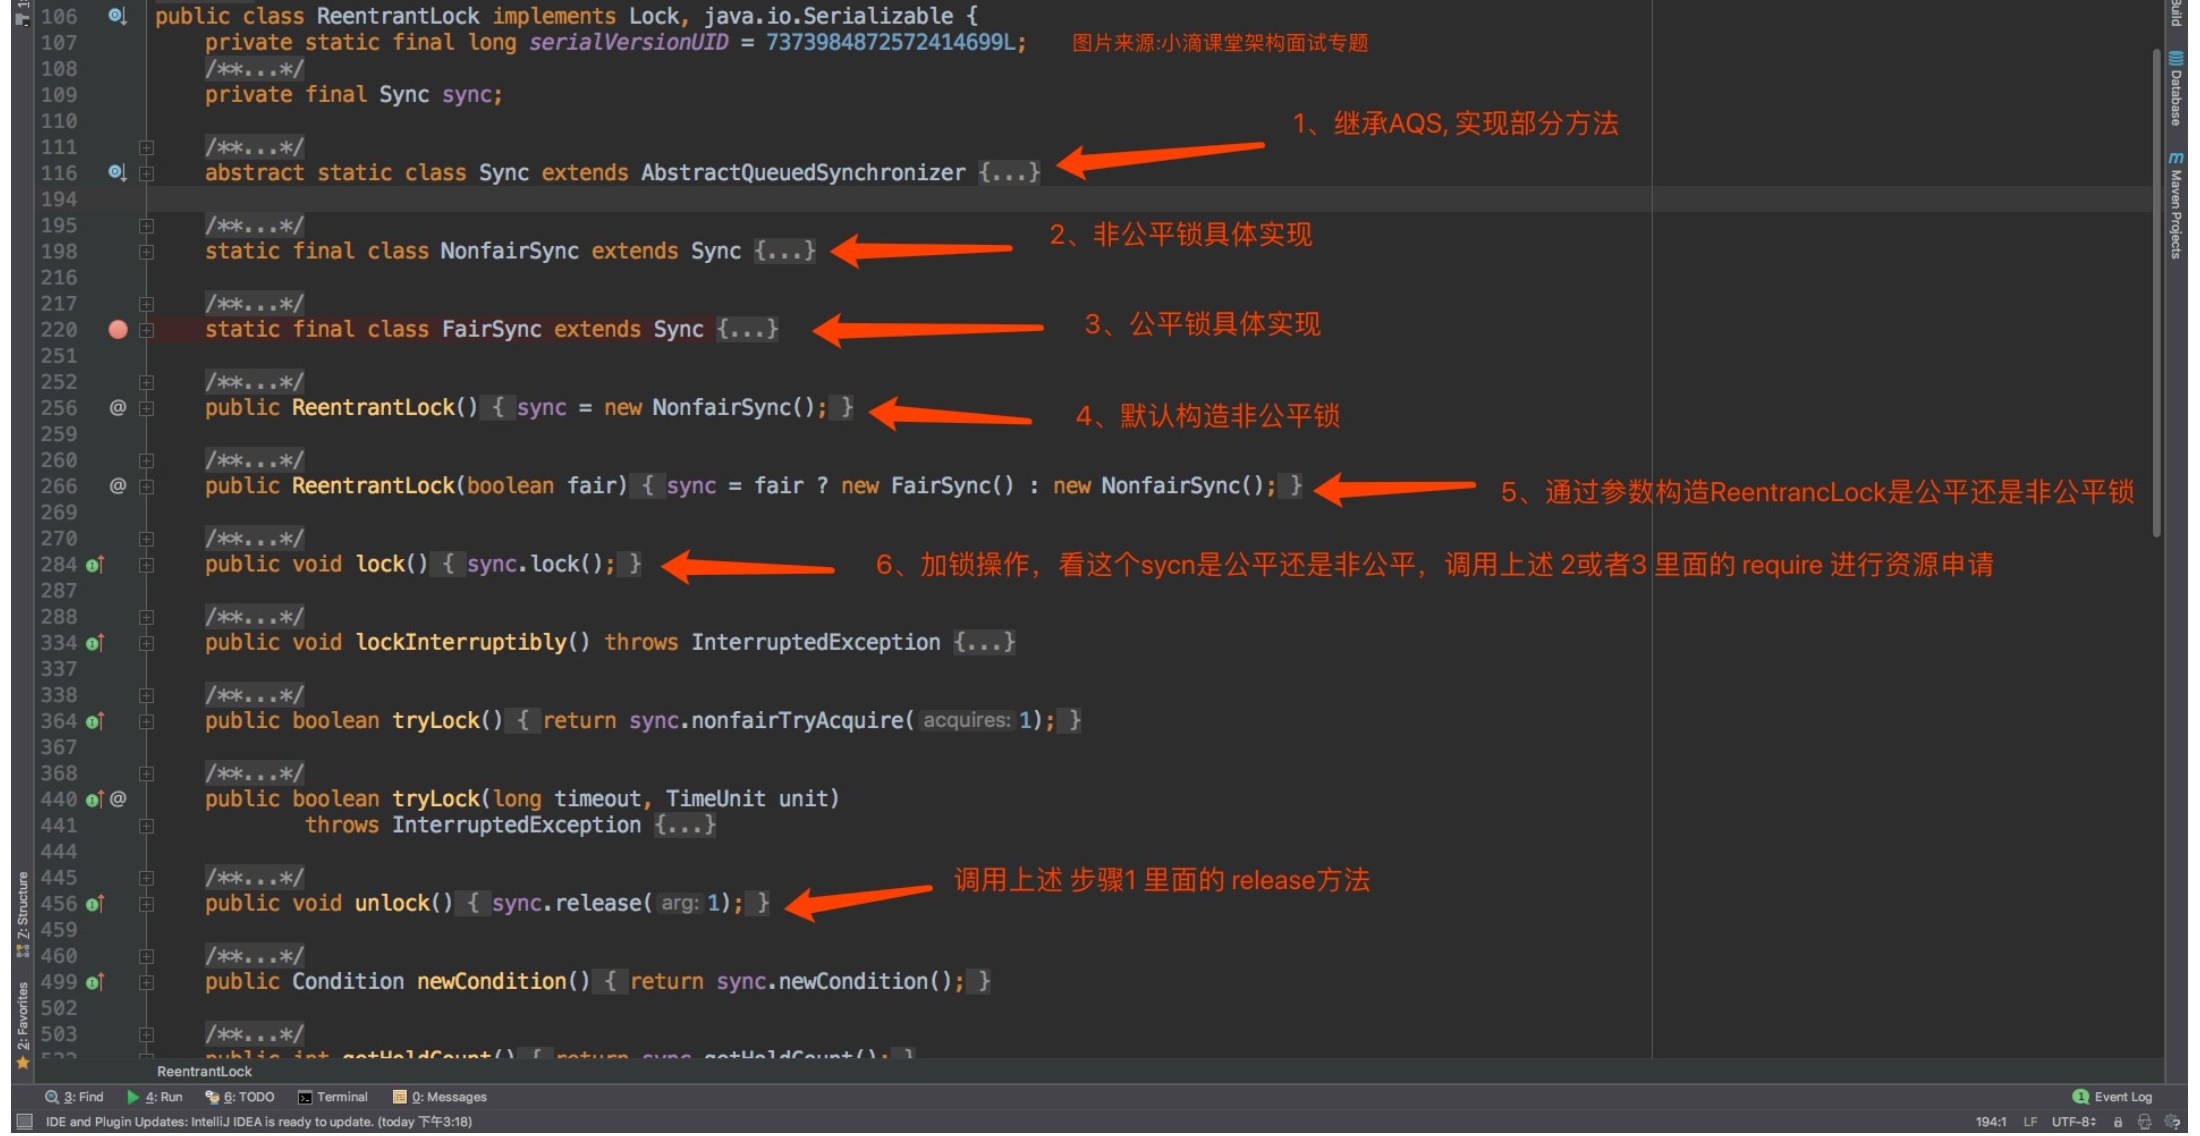Image resolution: width=2200 pixels, height=1136 pixels.
Task: Click the implements gutter icon beside unlock()
Action: (94, 903)
